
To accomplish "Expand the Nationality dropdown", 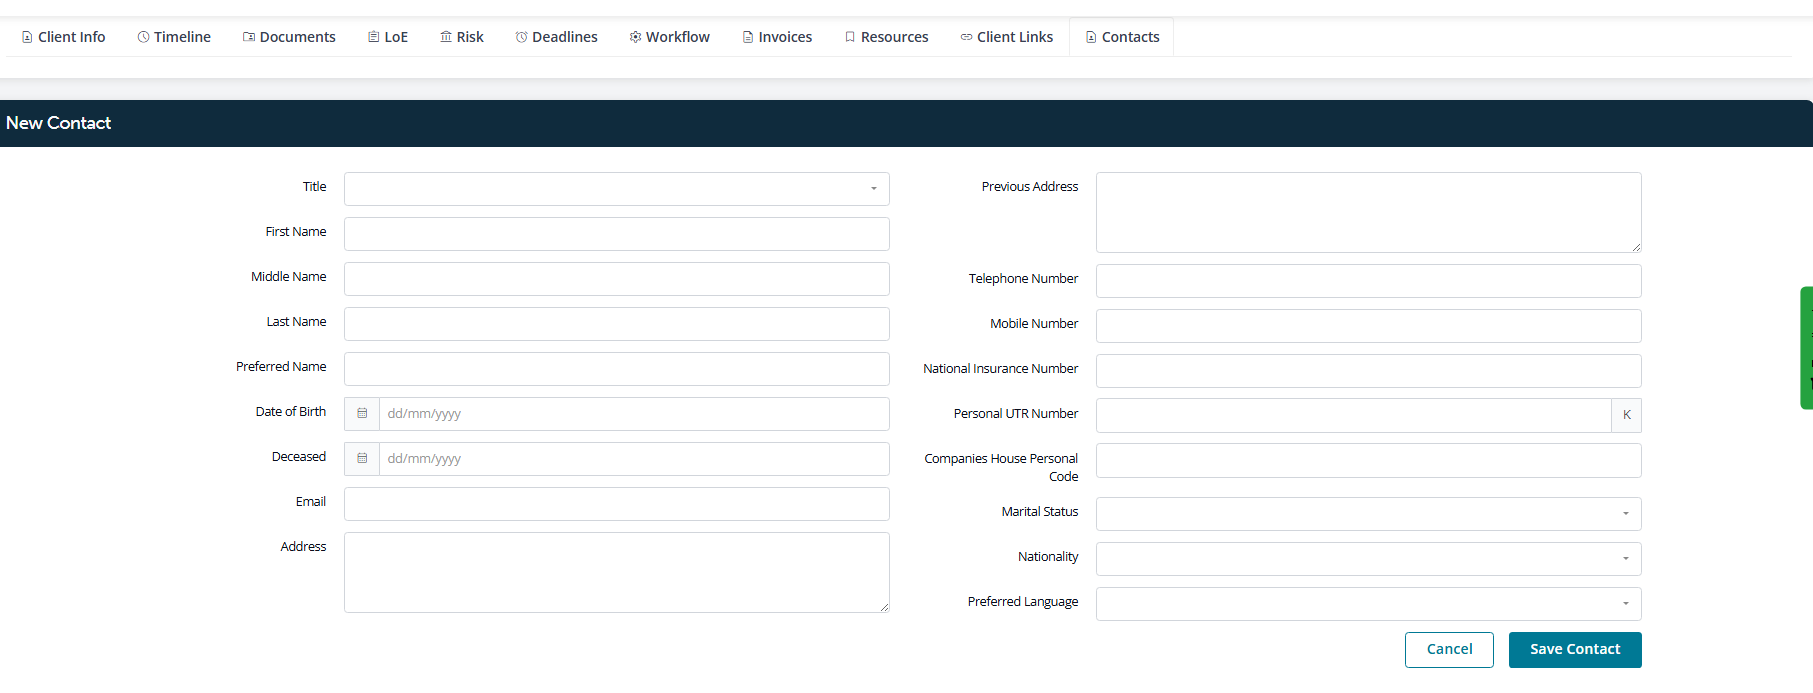I will [x=1368, y=559].
